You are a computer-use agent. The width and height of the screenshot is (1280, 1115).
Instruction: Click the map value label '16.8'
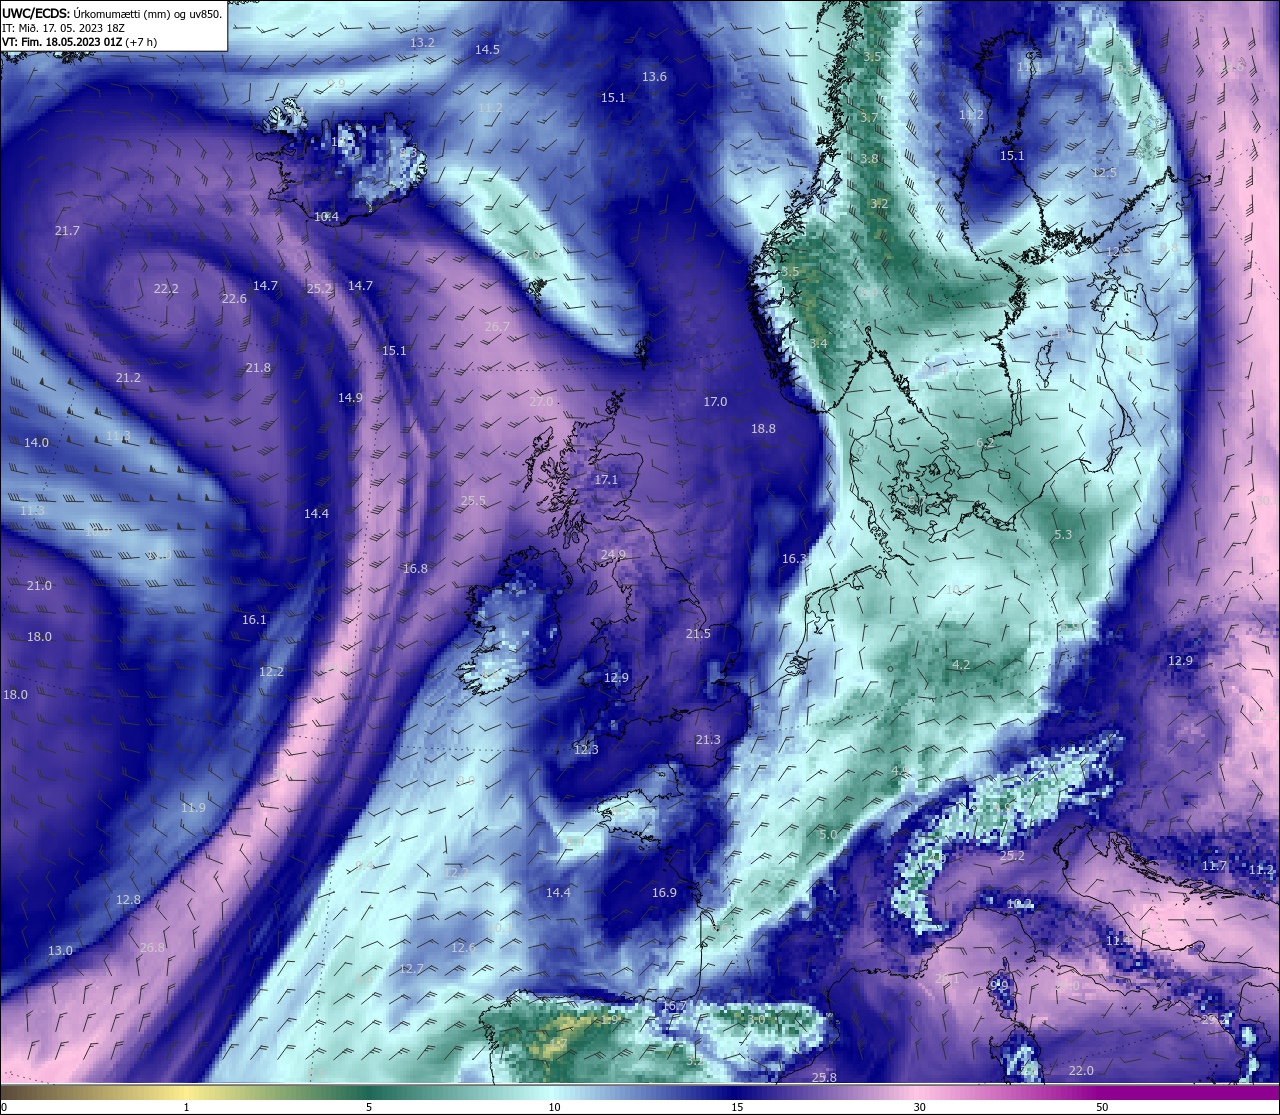(415, 569)
